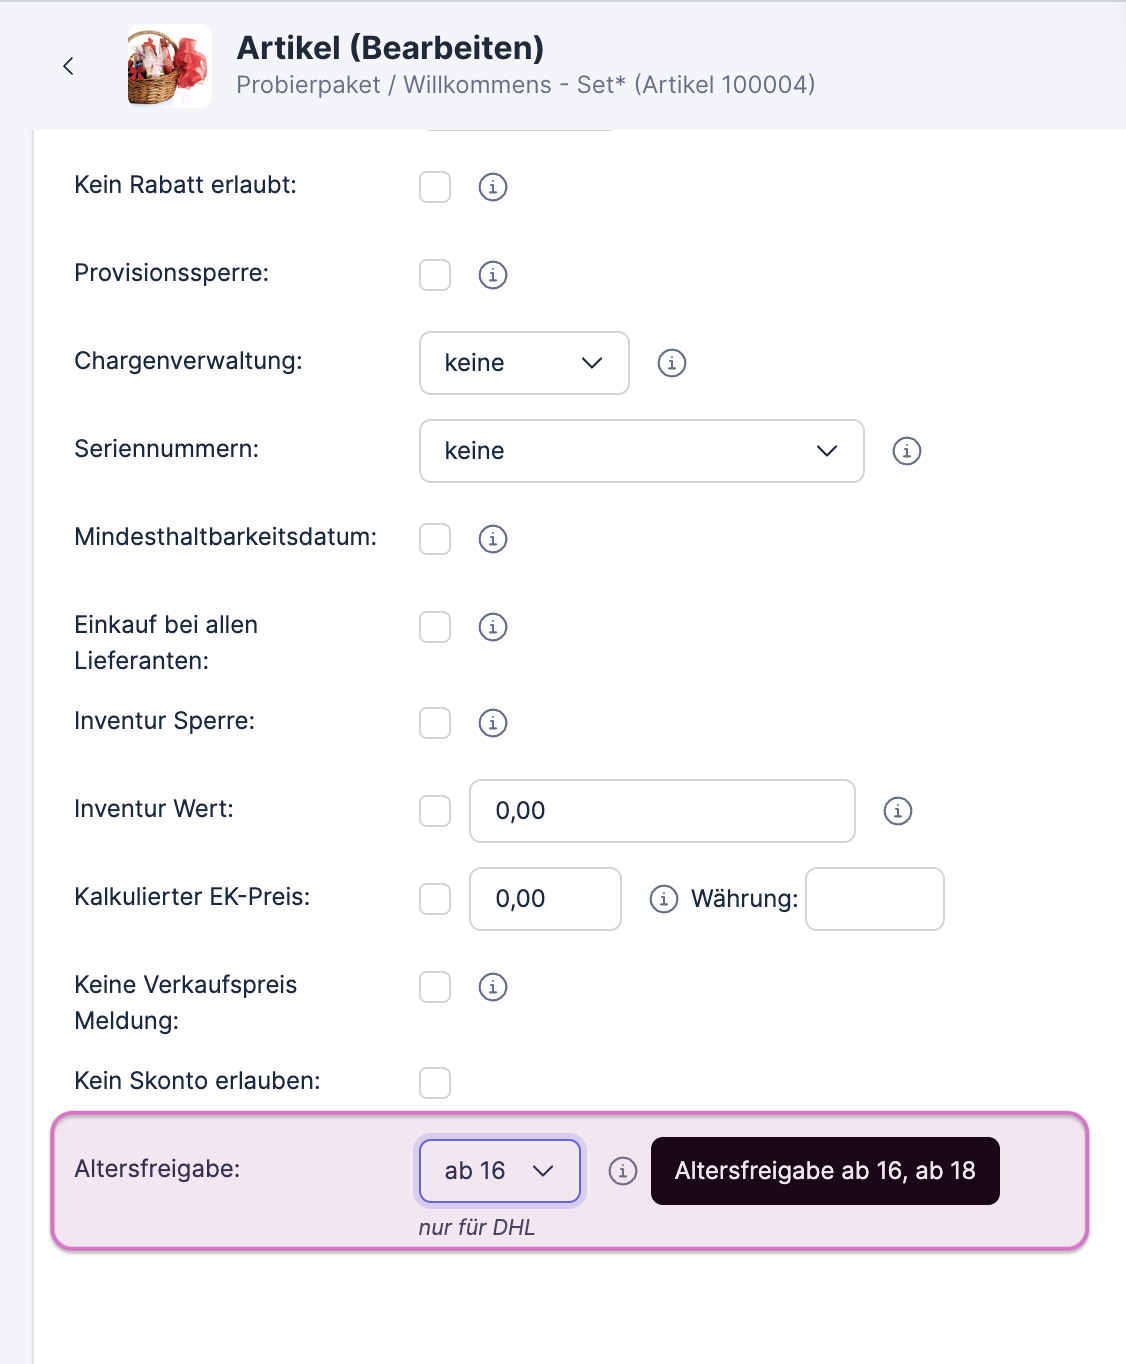The height and width of the screenshot is (1364, 1126).
Task: Click the back arrow icon
Action: point(68,66)
